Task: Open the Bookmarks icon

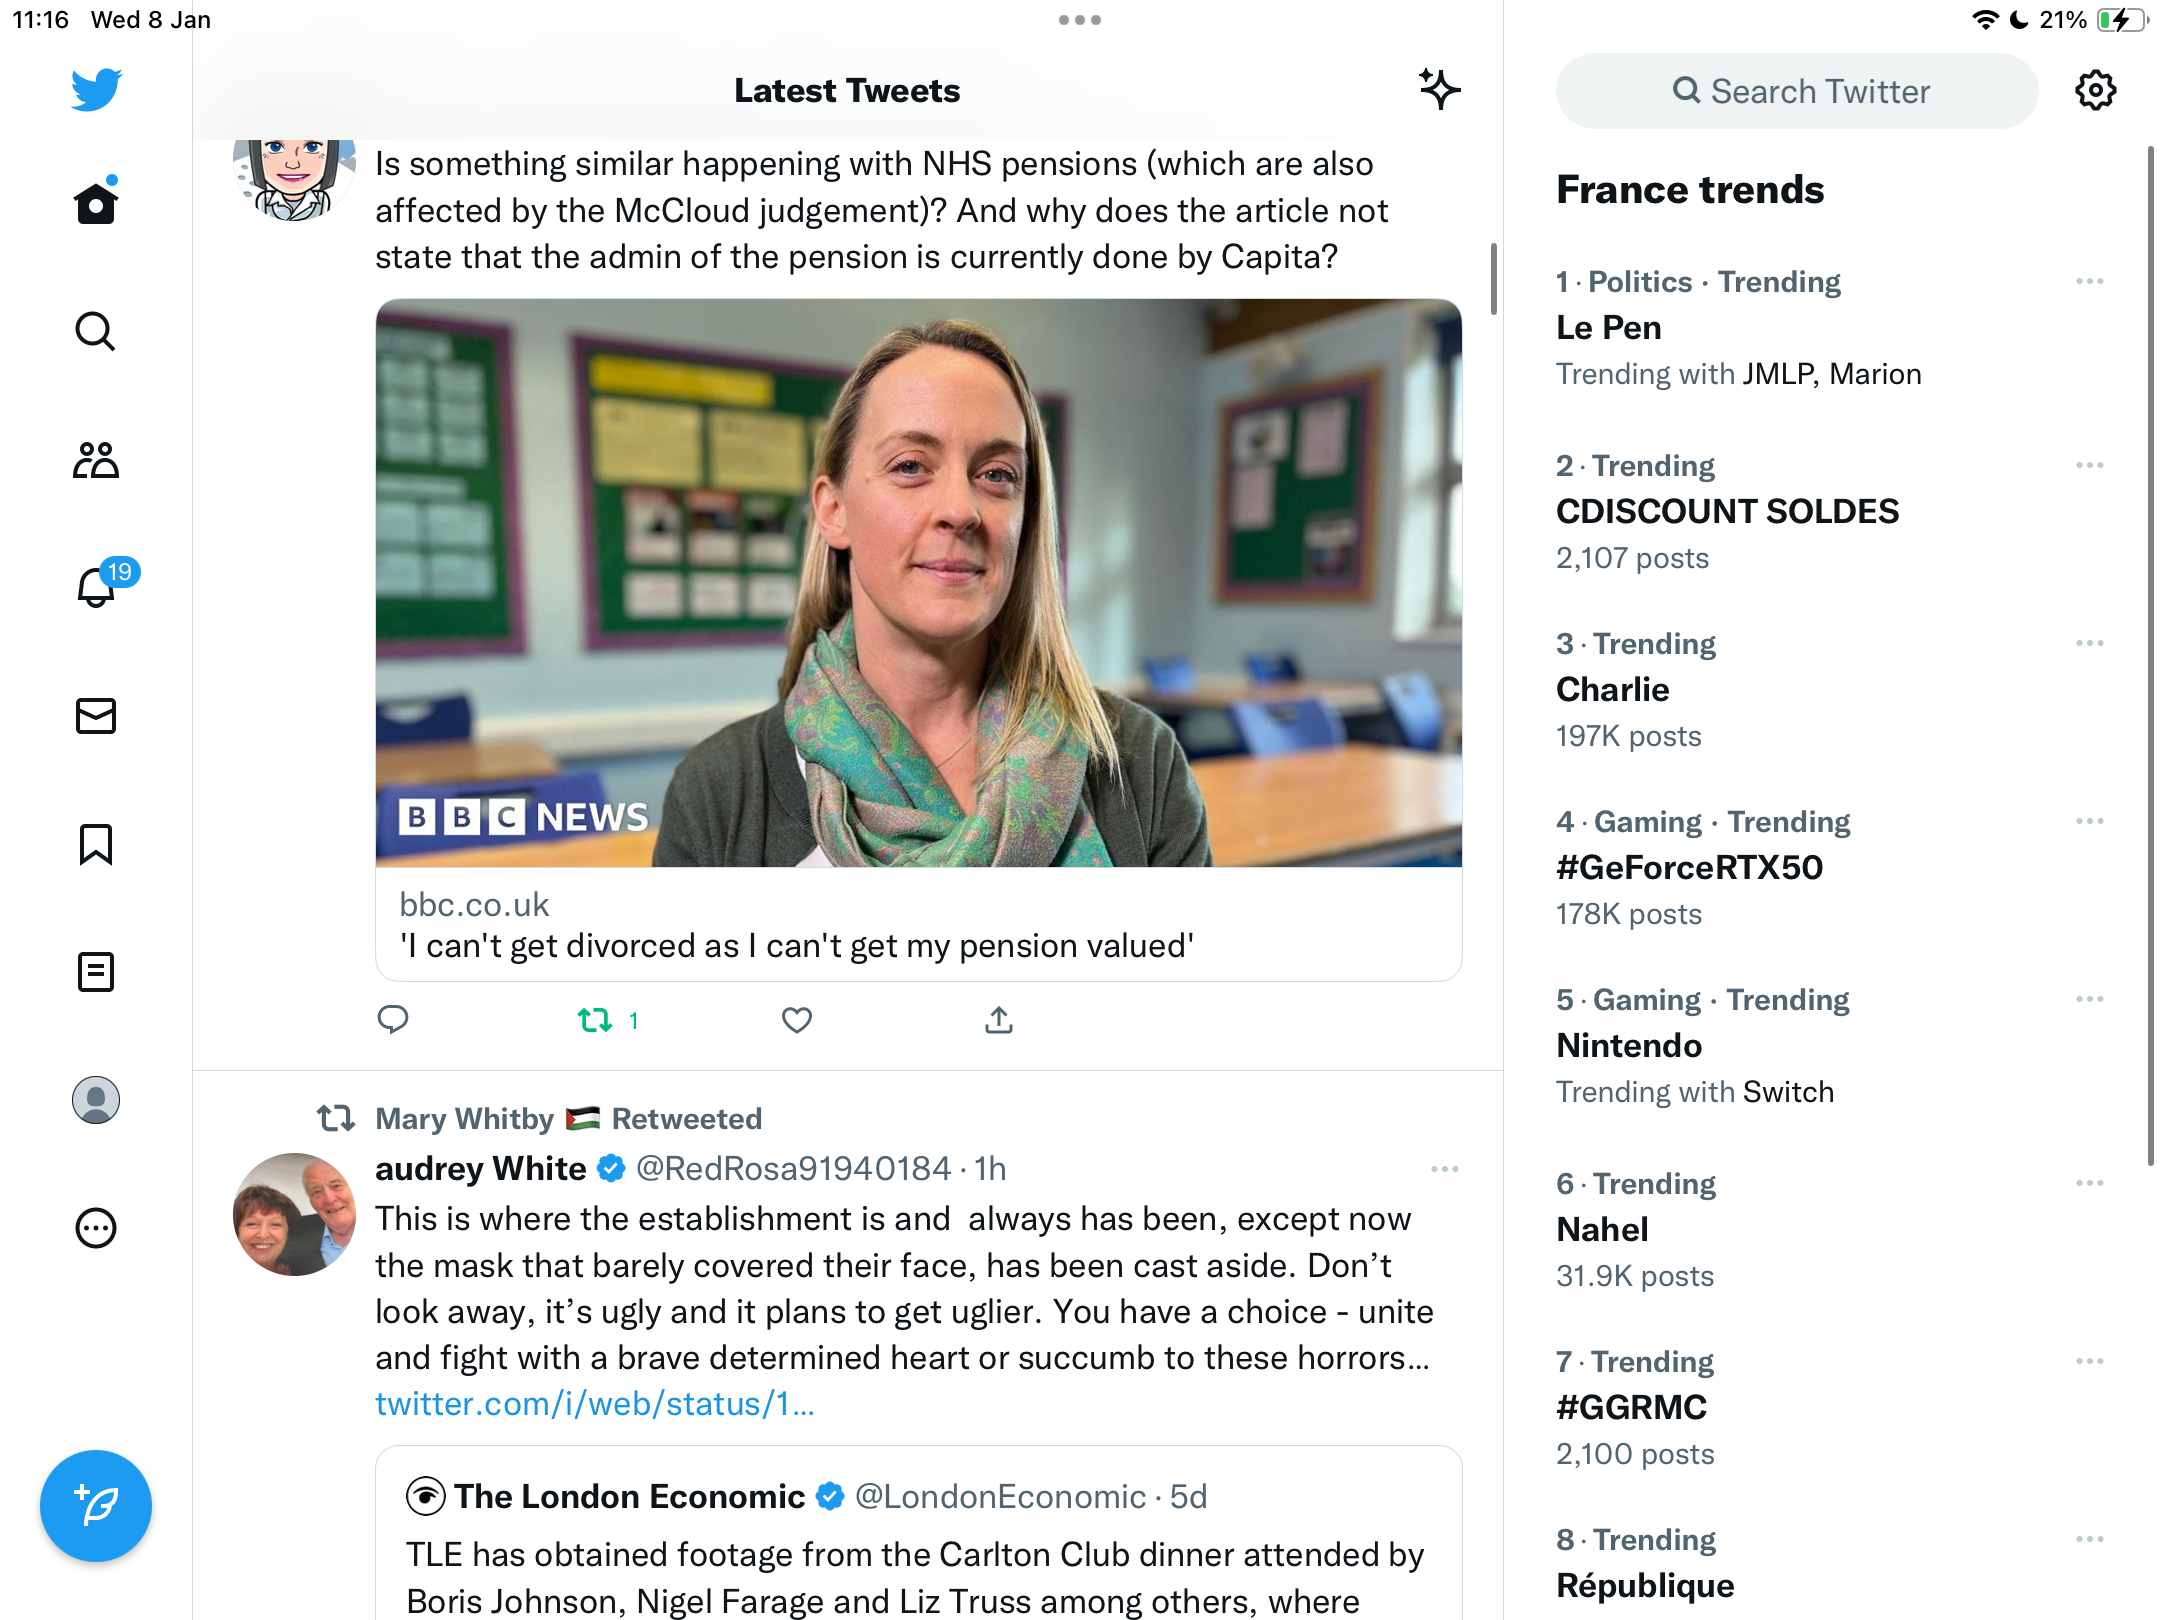Action: [x=96, y=844]
